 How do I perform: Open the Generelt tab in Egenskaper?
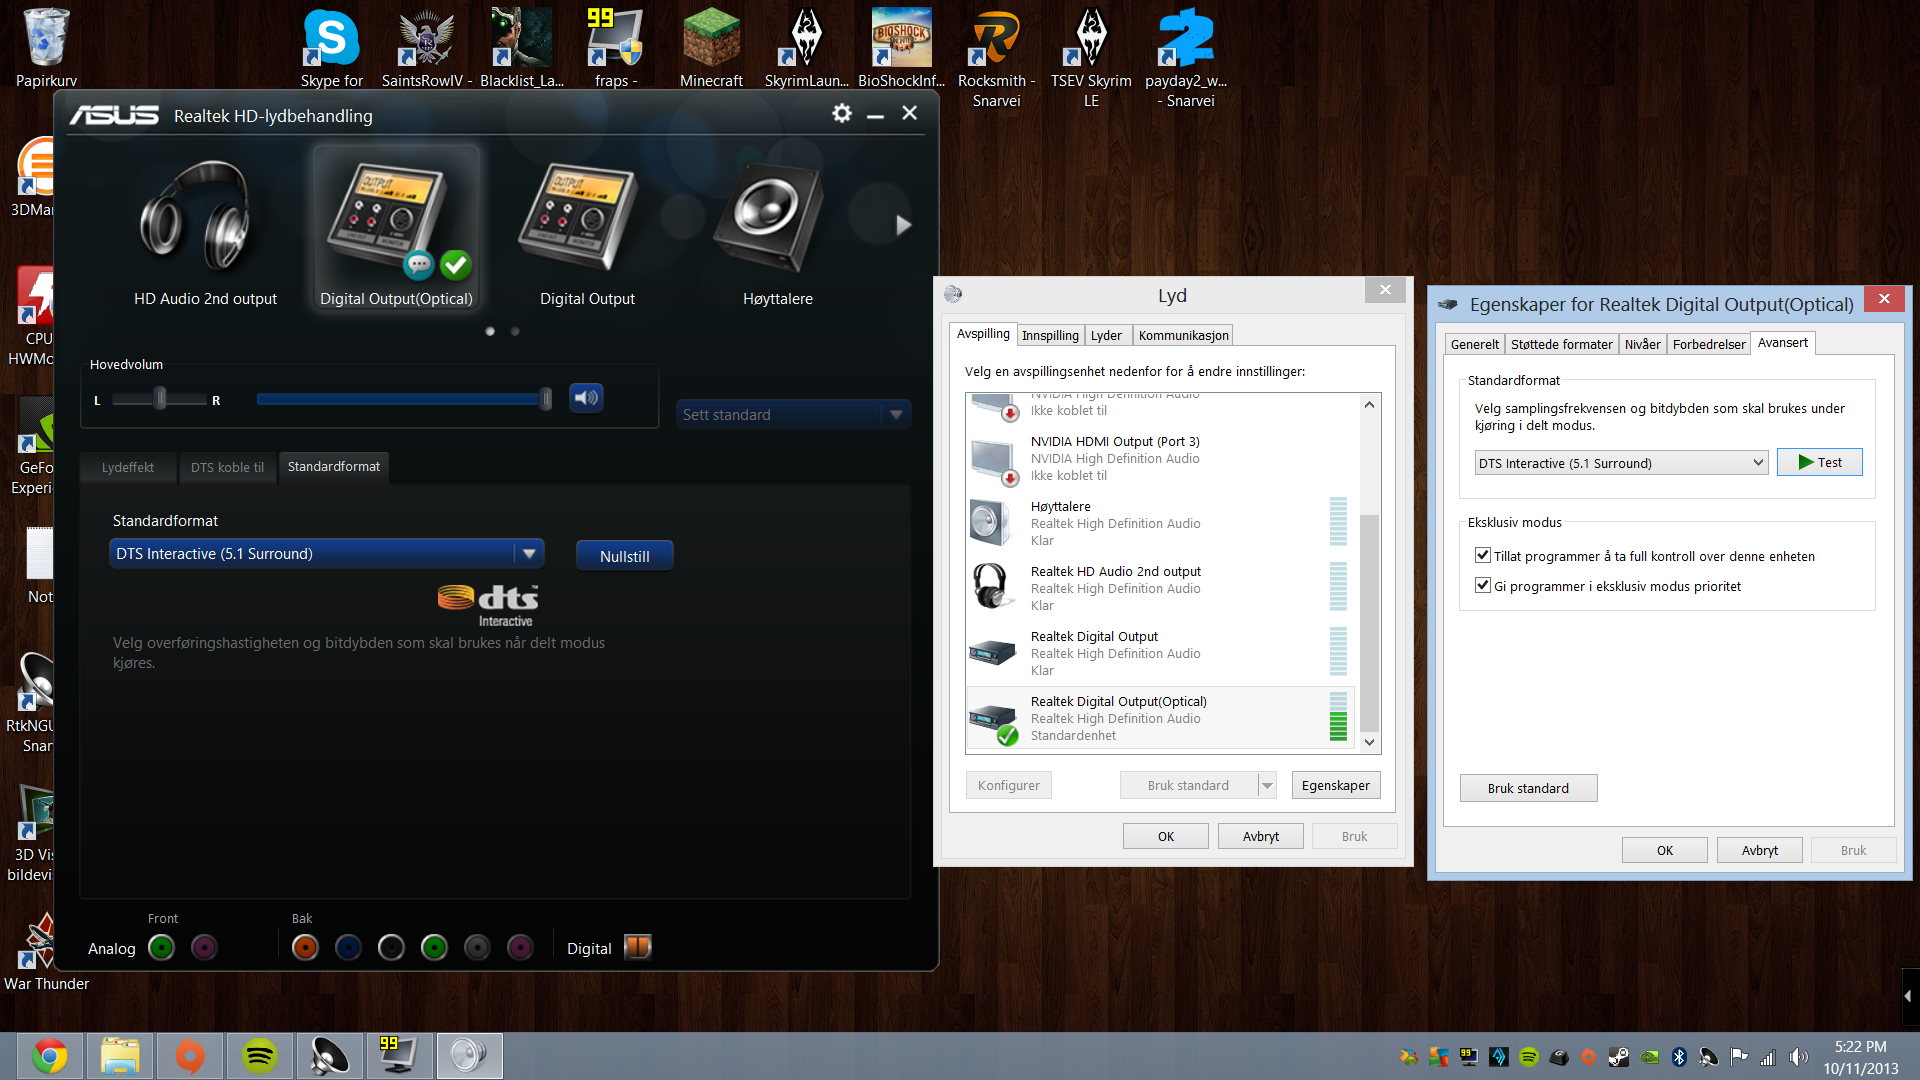1474,344
